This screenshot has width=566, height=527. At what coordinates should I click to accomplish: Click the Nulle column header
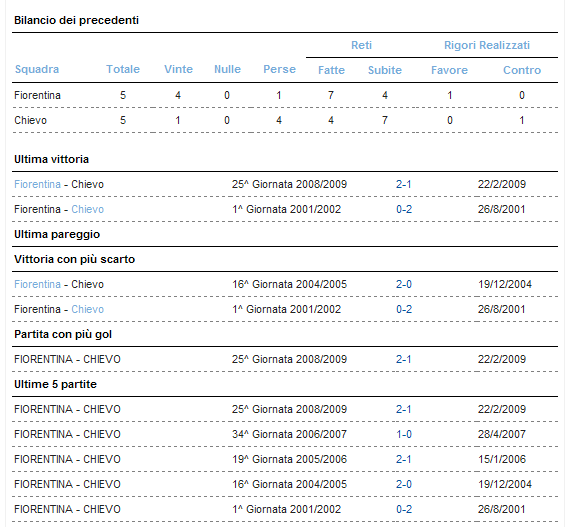pyautogui.click(x=227, y=69)
